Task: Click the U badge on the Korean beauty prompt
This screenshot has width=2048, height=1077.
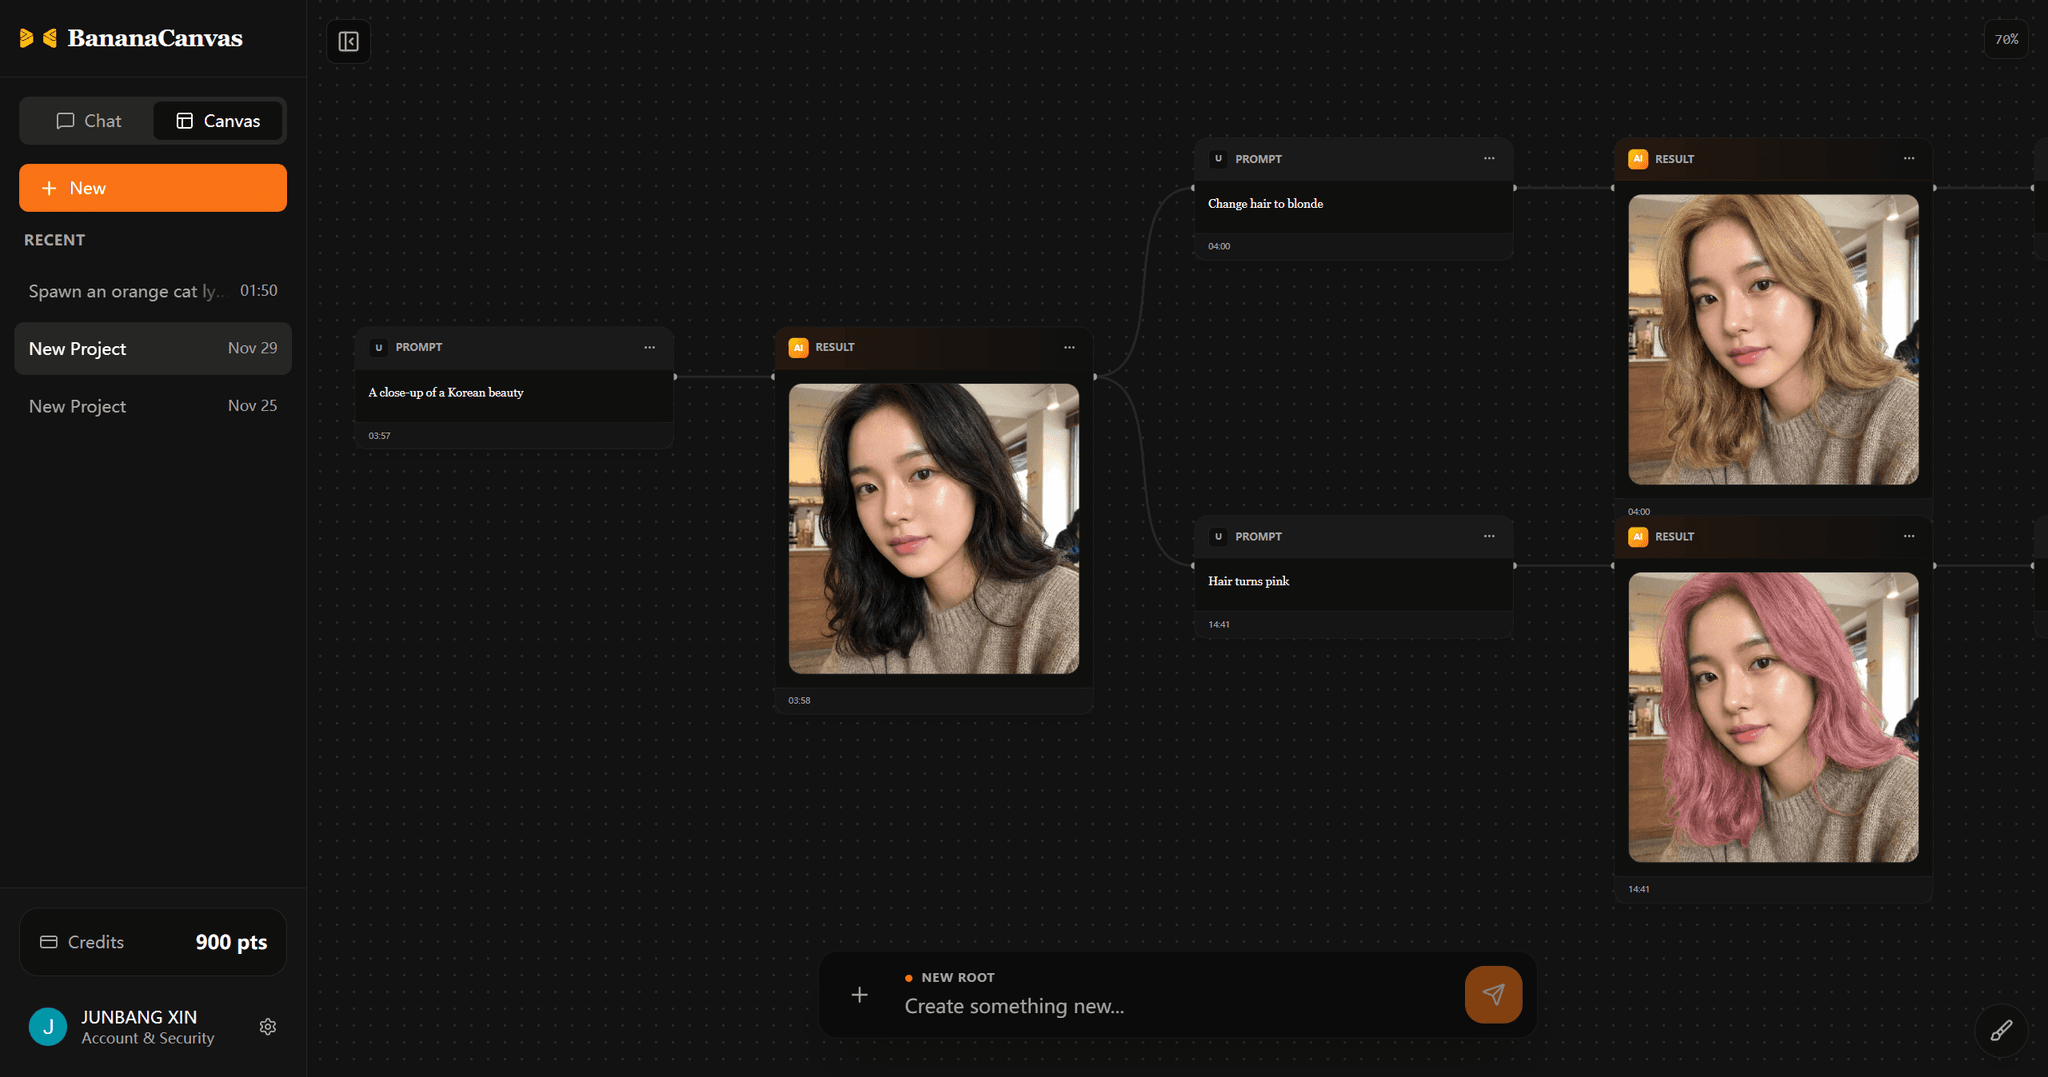Action: (x=378, y=347)
